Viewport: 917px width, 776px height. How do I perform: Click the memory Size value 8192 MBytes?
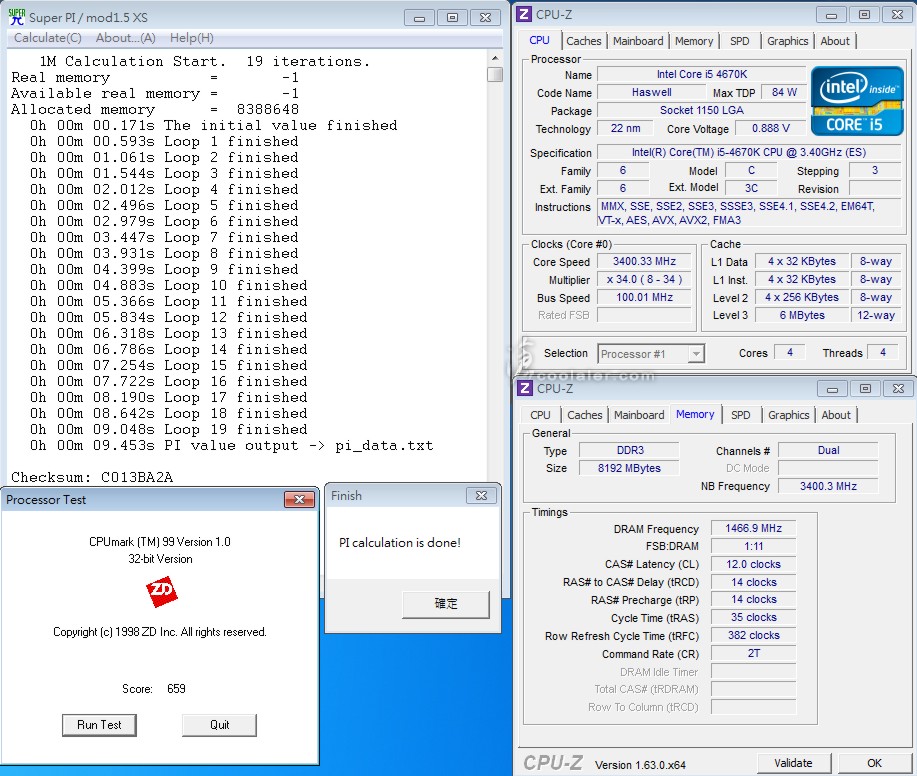click(x=629, y=468)
